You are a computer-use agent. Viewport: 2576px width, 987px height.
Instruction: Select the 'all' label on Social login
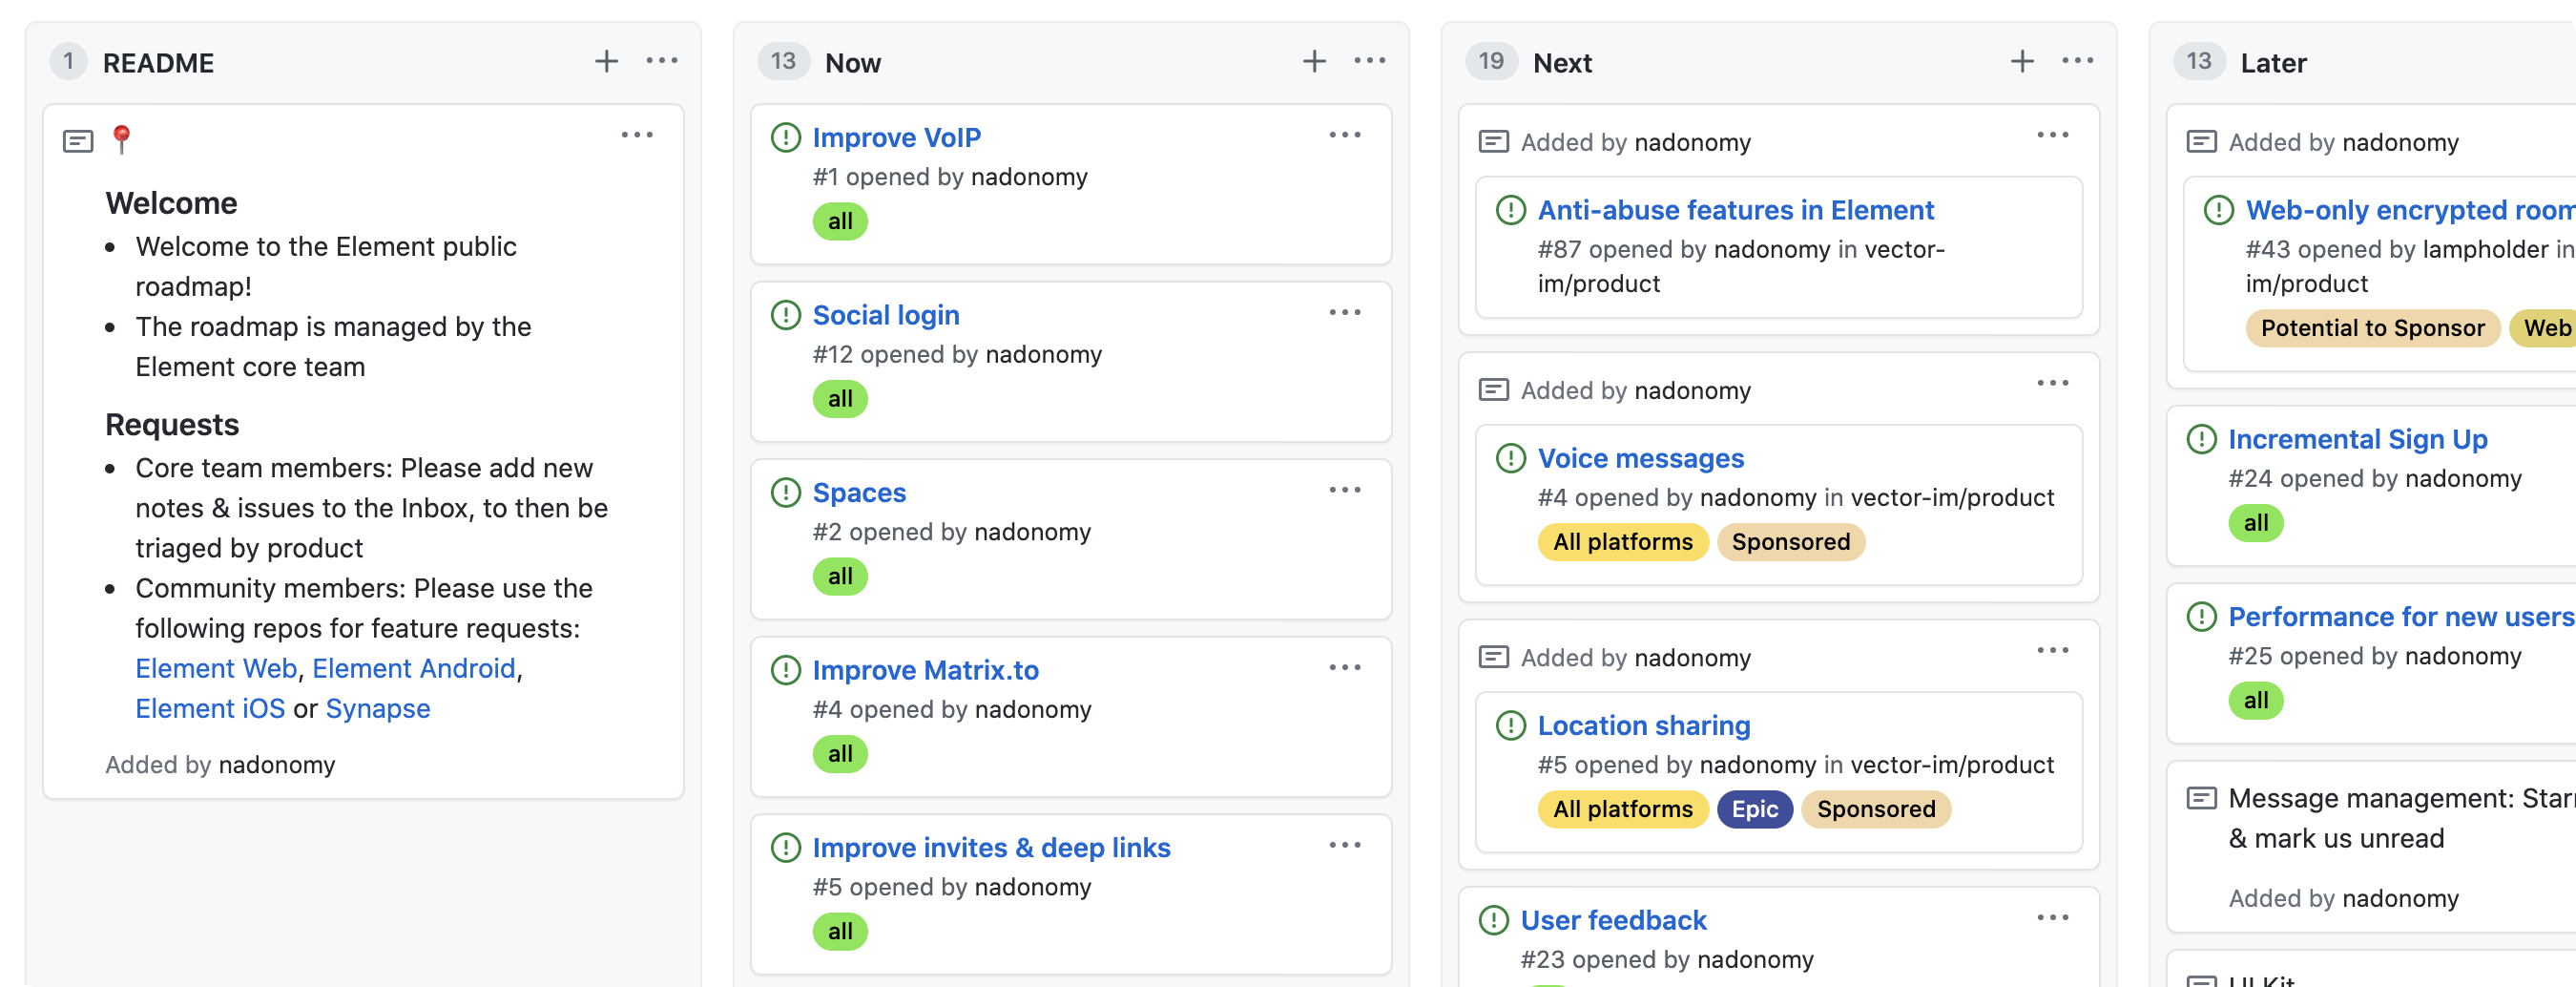click(x=840, y=399)
